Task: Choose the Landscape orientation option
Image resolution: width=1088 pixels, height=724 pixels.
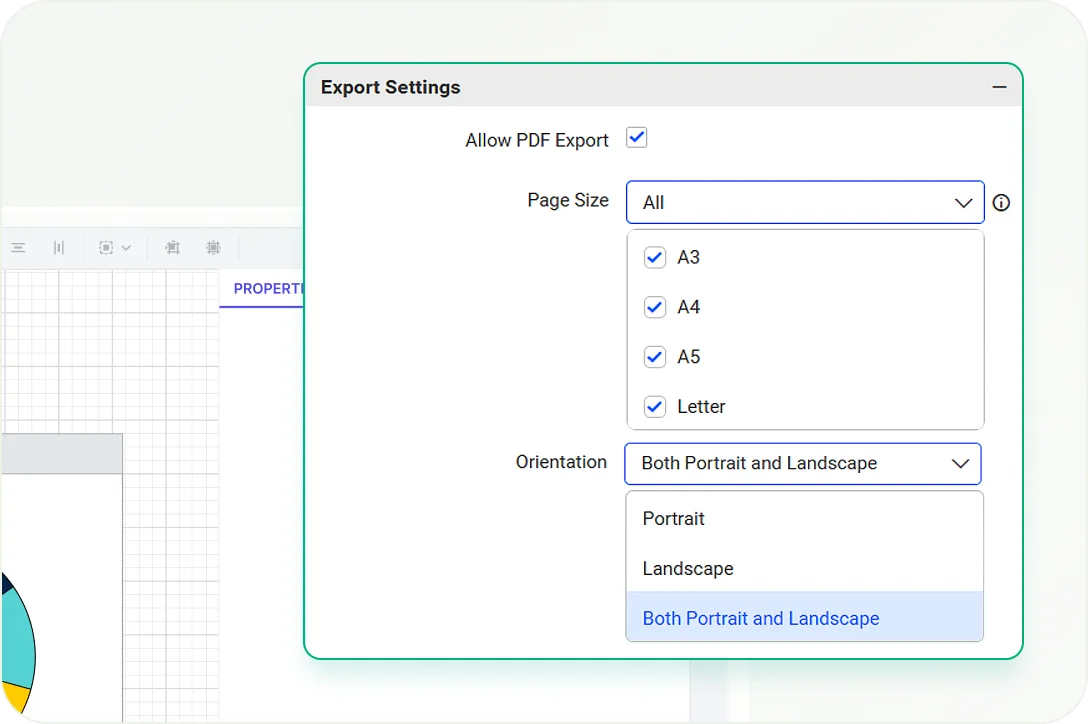Action: 688,569
